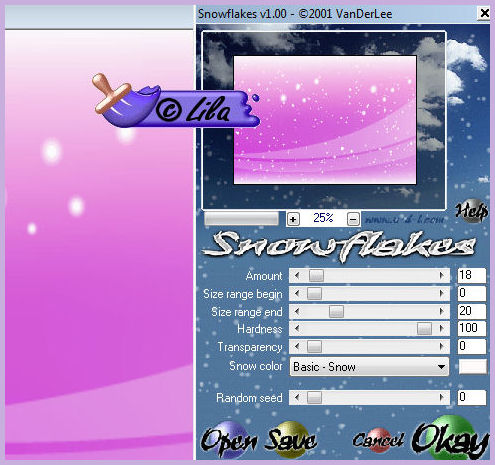Click the Size range begin slider handle

(x=314, y=294)
